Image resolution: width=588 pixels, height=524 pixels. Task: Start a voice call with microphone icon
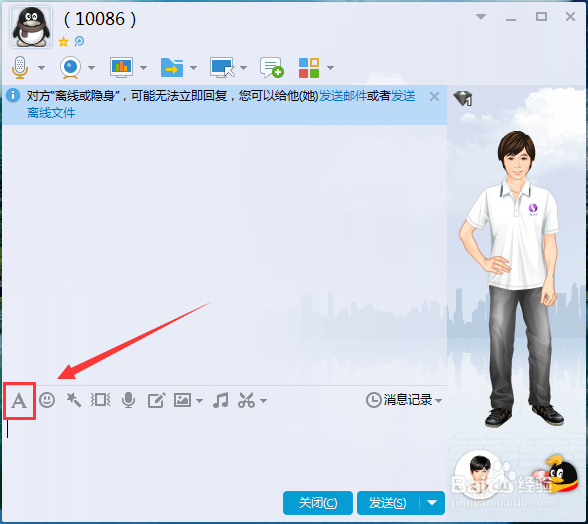20,68
